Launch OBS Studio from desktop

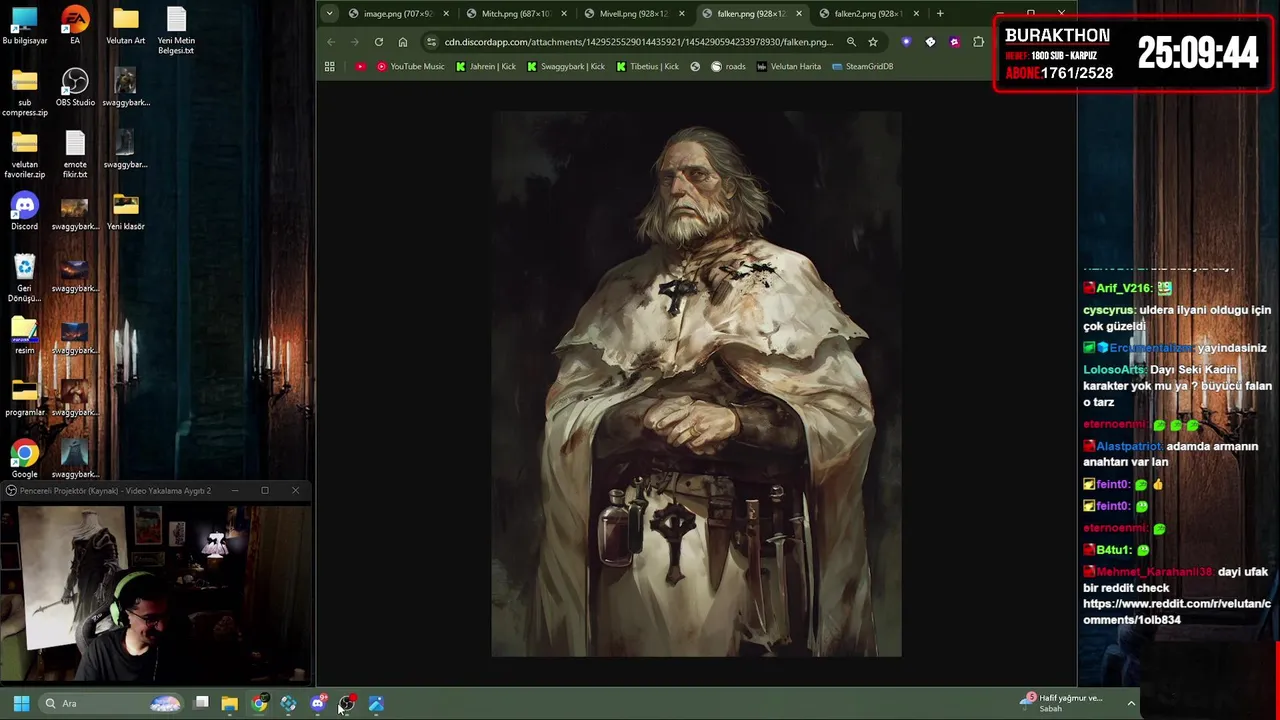pyautogui.click(x=75, y=88)
